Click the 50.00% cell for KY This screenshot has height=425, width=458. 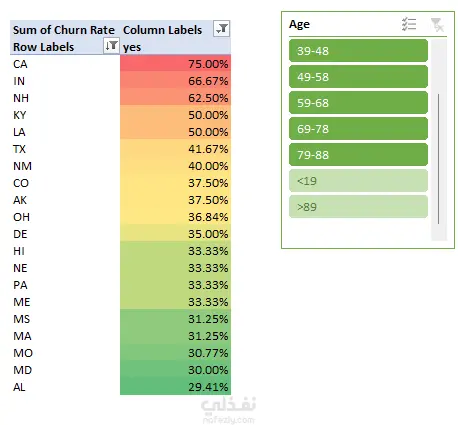point(175,114)
